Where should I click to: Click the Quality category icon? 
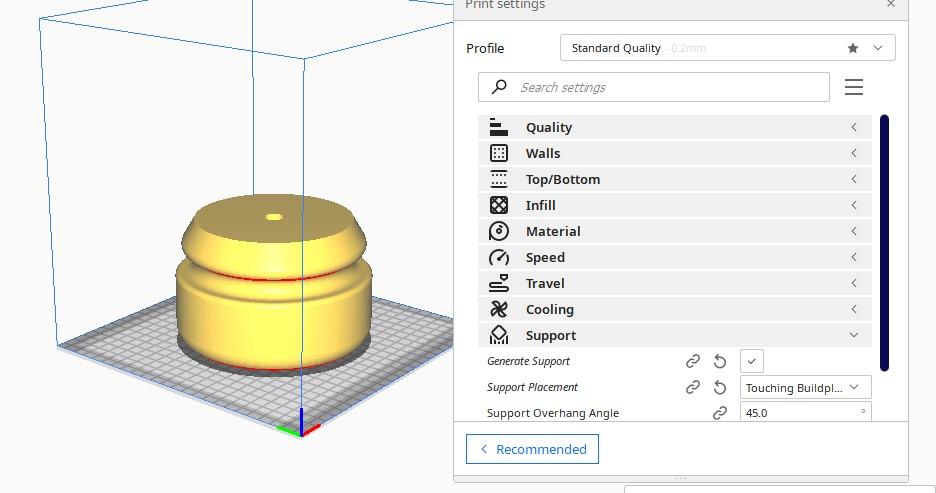click(498, 127)
